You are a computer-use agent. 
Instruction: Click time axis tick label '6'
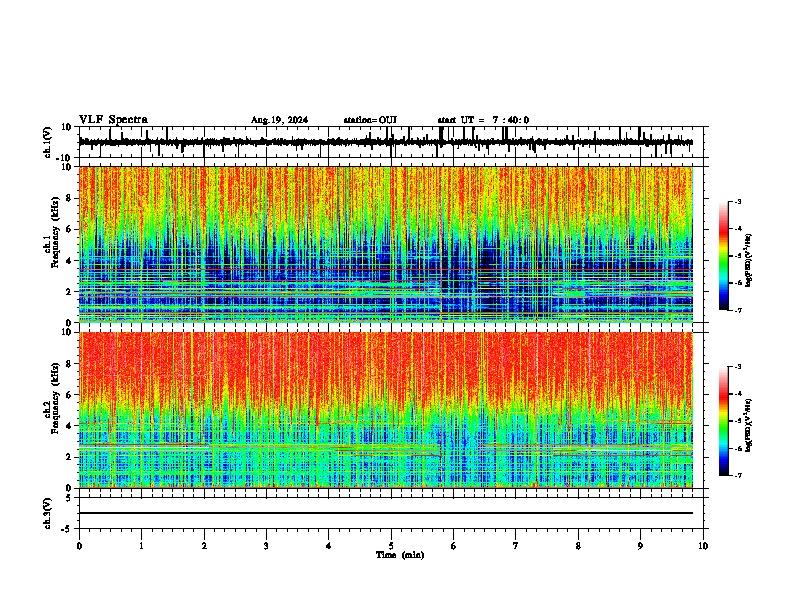pos(453,546)
